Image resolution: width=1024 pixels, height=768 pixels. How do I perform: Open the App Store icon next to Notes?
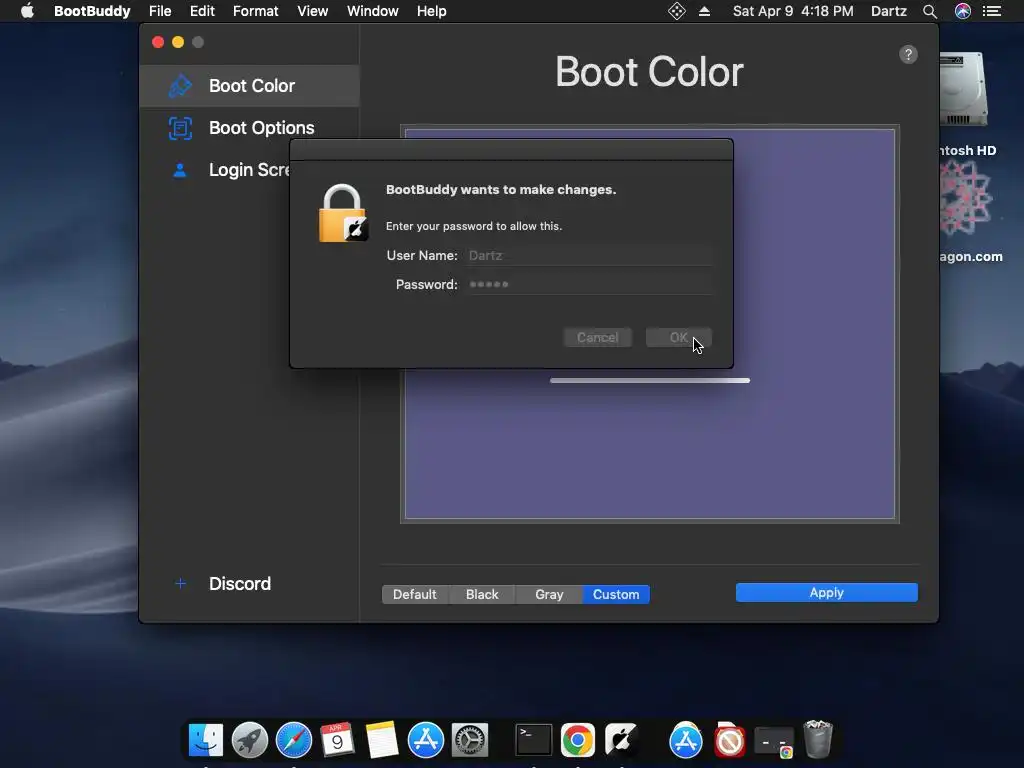[426, 740]
